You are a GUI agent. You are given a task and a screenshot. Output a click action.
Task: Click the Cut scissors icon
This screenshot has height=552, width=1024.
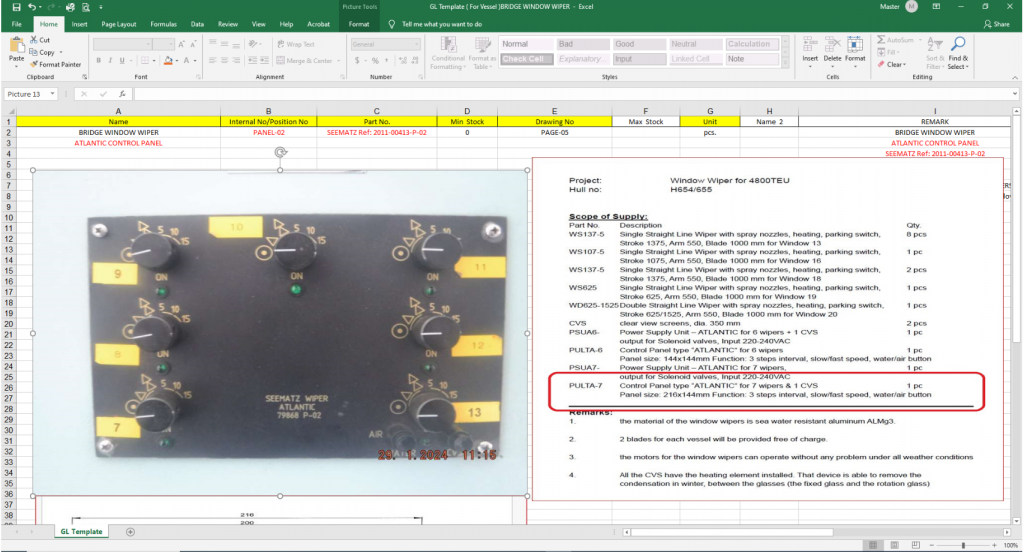[x=35, y=40]
